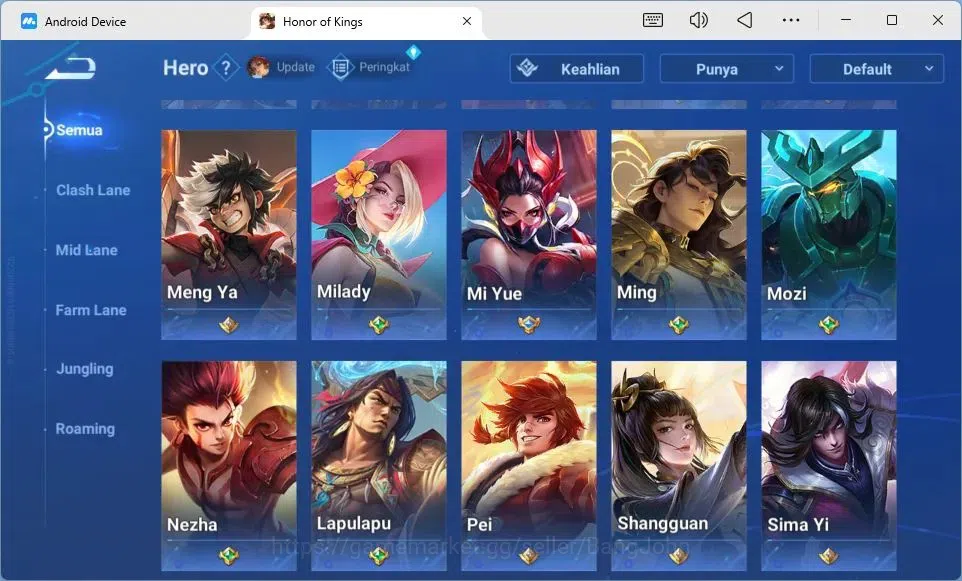Open the Punya filter dropdown
Viewport: 962px width, 581px height.
point(726,69)
